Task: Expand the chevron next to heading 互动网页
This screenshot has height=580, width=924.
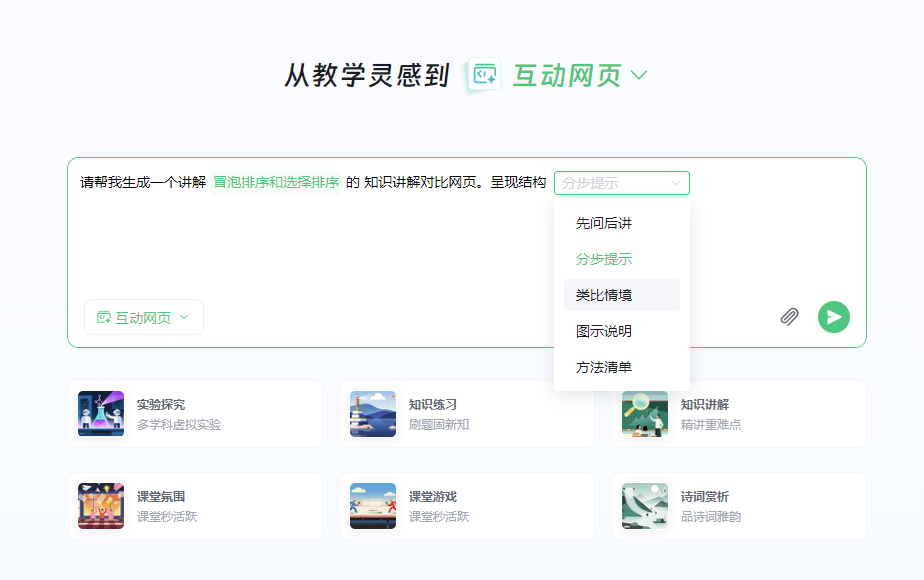Action: point(639,75)
